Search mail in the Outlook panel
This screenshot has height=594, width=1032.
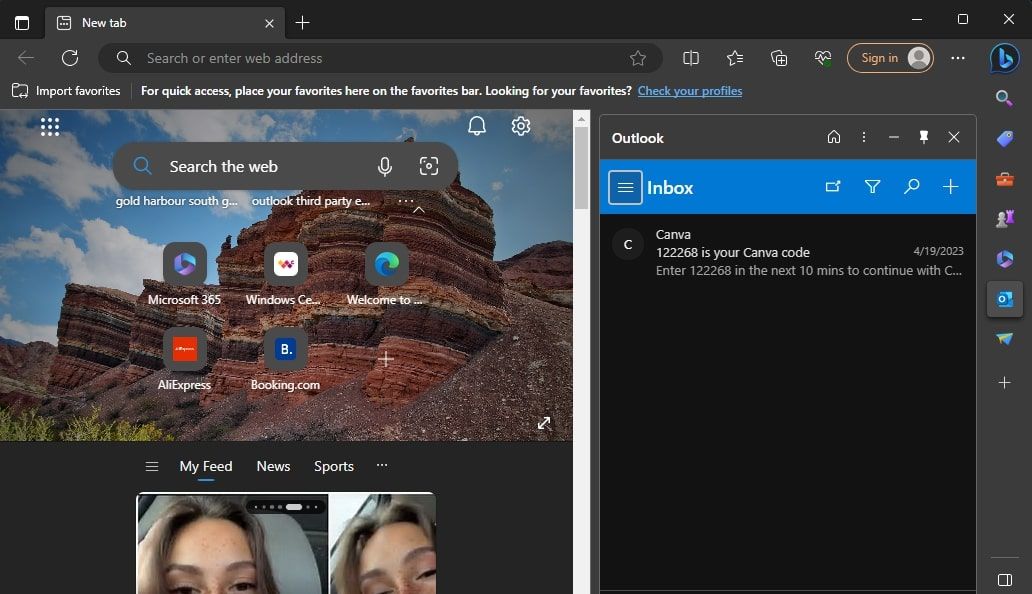(911, 187)
